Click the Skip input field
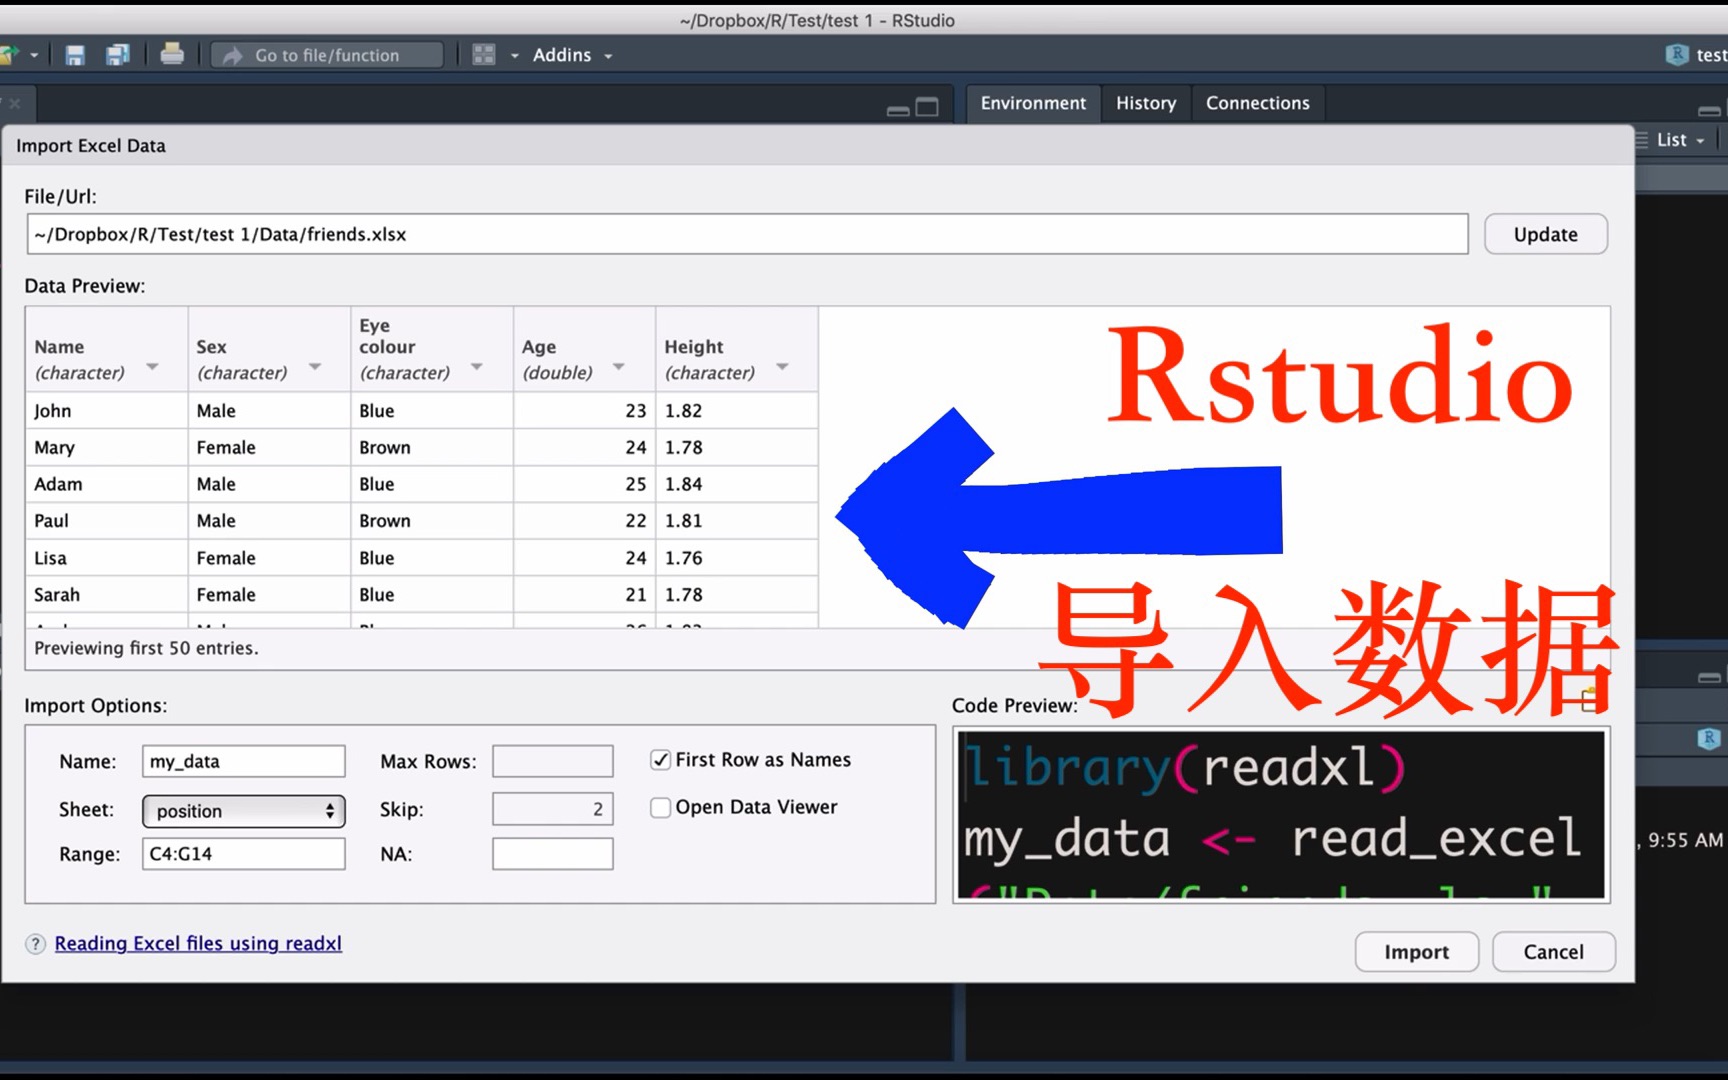Viewport: 1728px width, 1080px height. [x=552, y=809]
